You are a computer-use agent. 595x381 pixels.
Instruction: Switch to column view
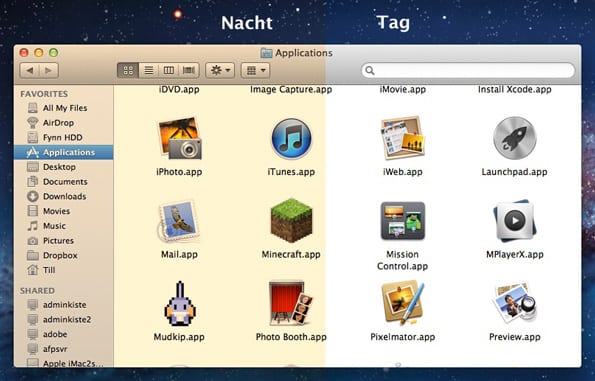pos(169,70)
